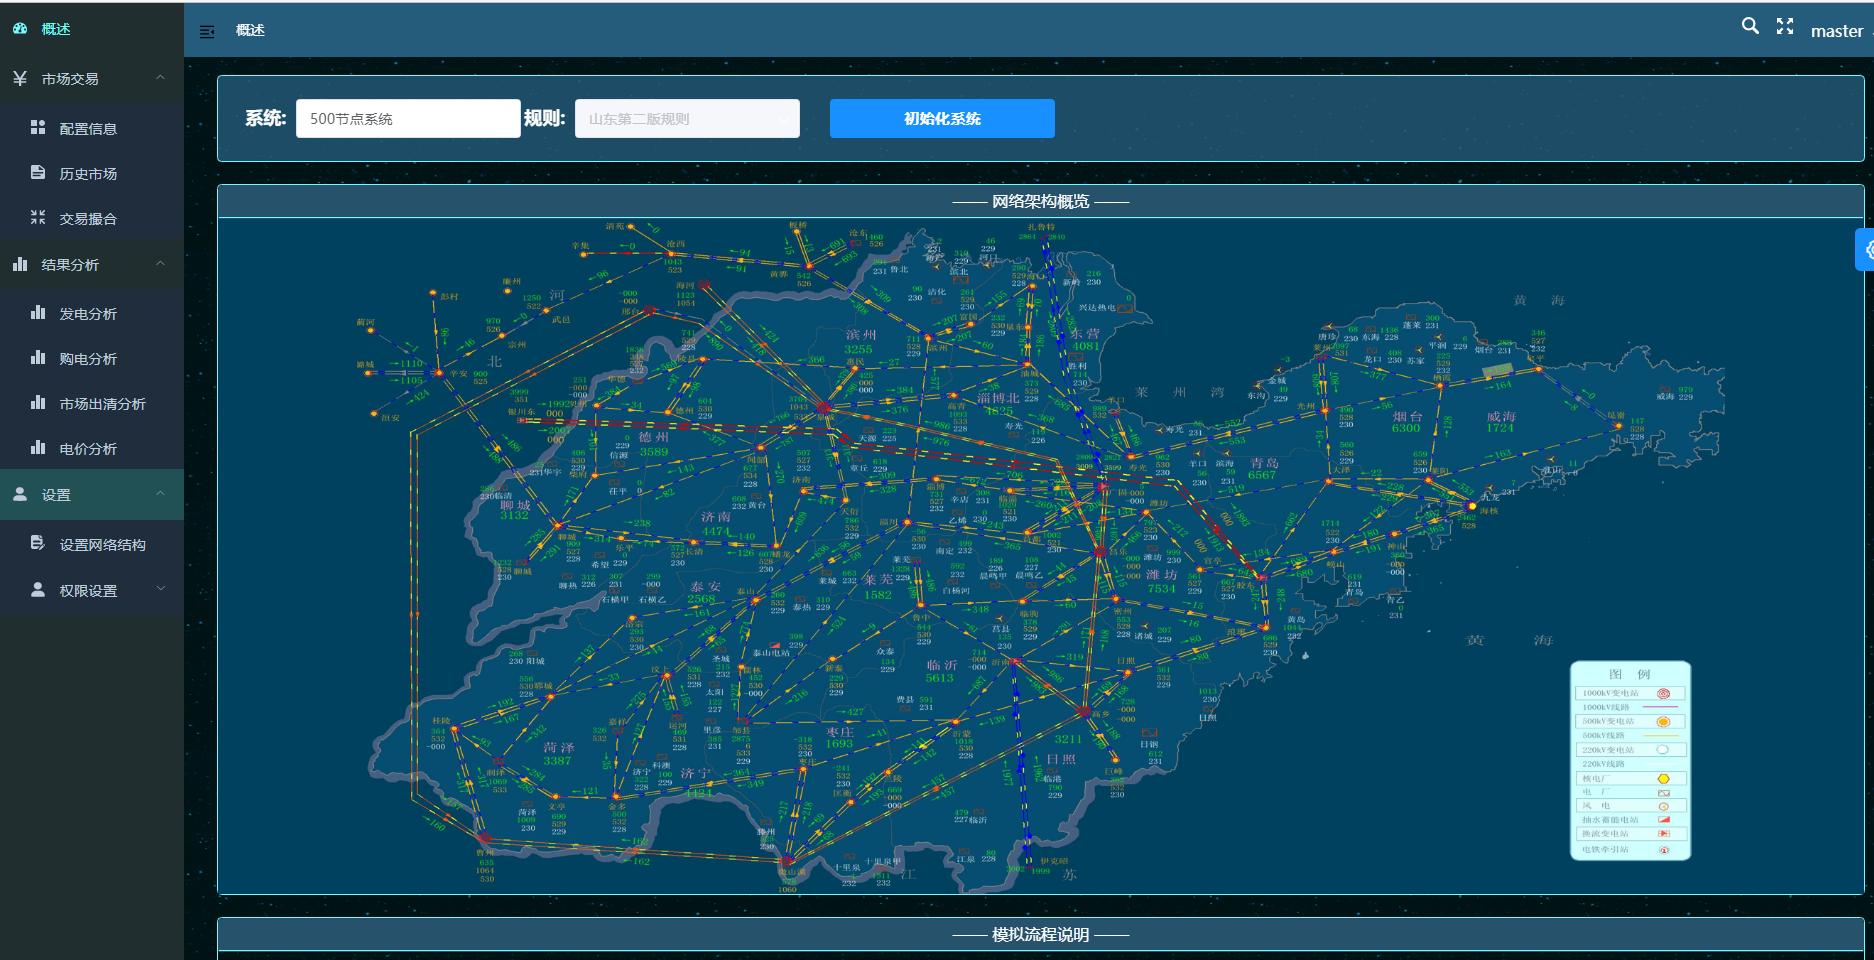Open 电价分析 page

(x=88, y=449)
